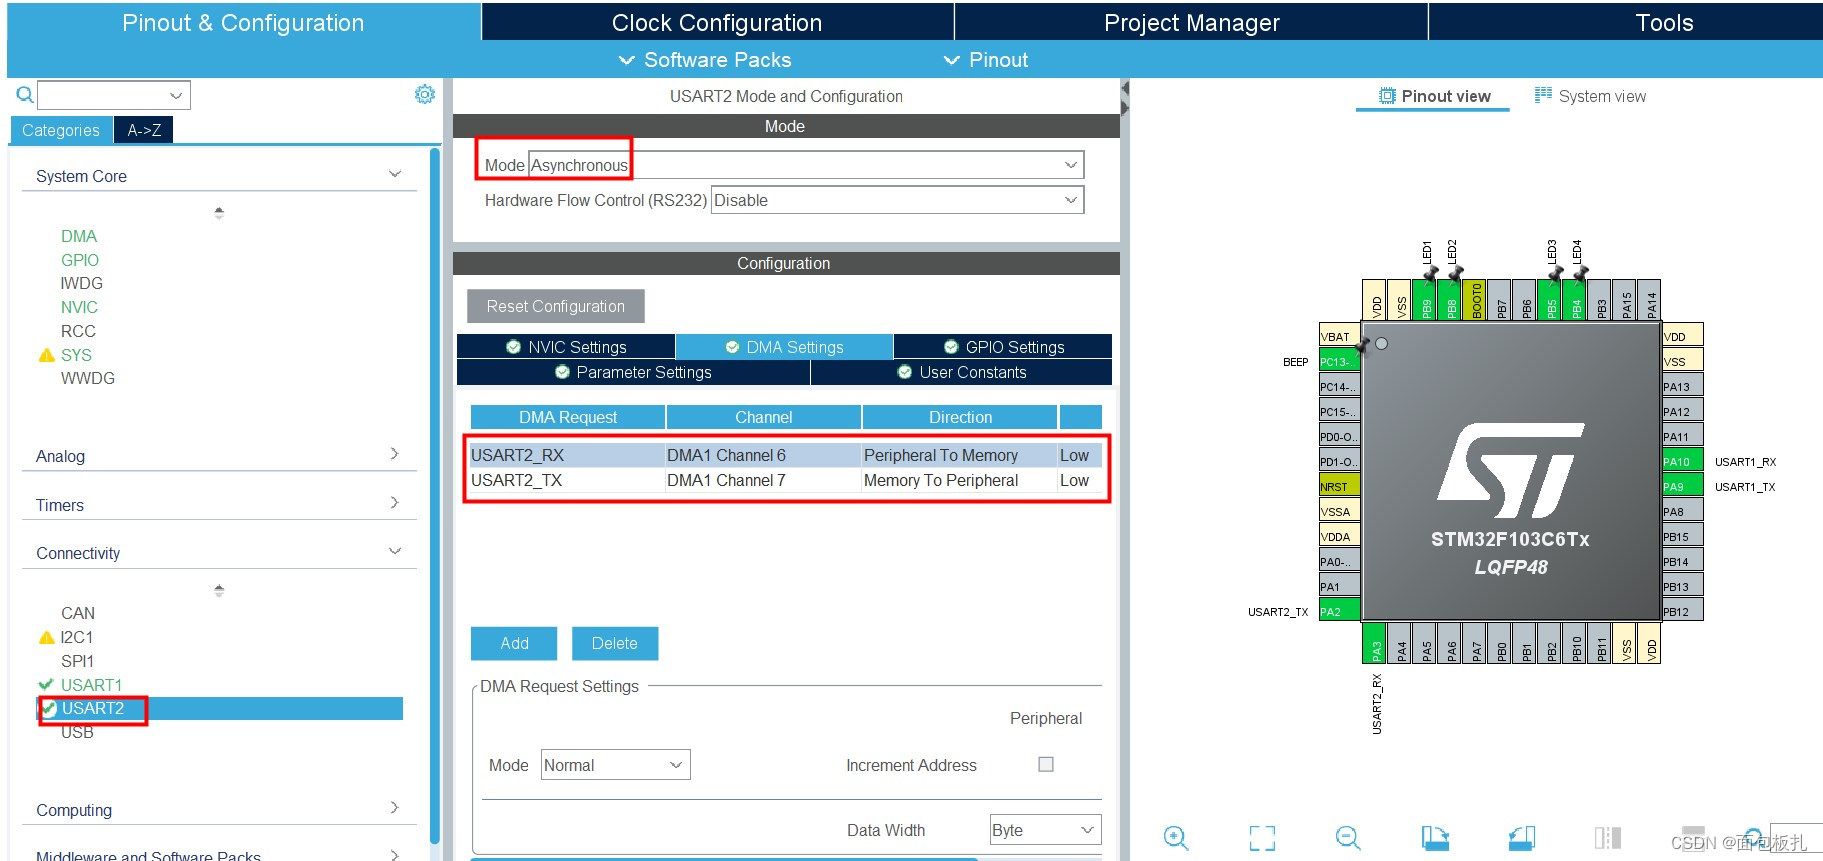Click the search magnifier icon

tap(25, 95)
